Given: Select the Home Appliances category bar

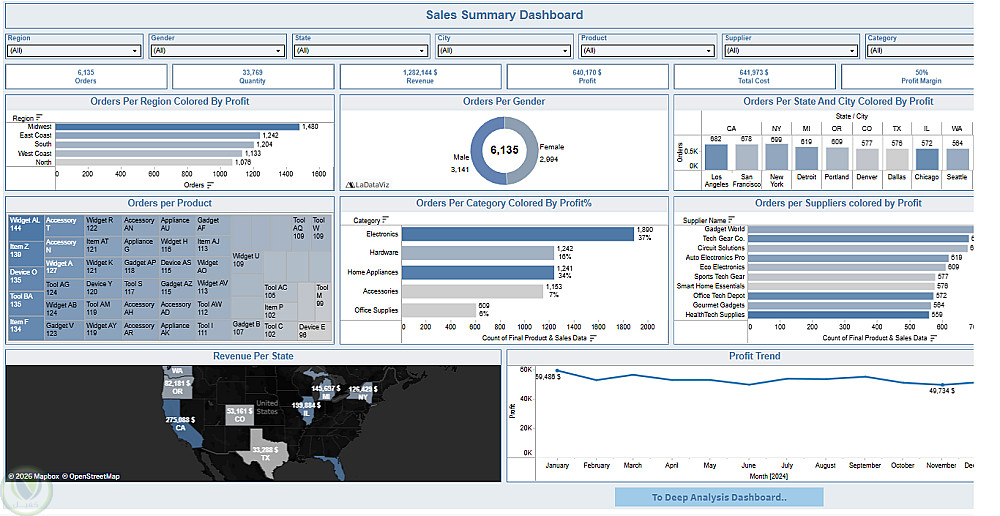Looking at the screenshot, I should pos(478,272).
